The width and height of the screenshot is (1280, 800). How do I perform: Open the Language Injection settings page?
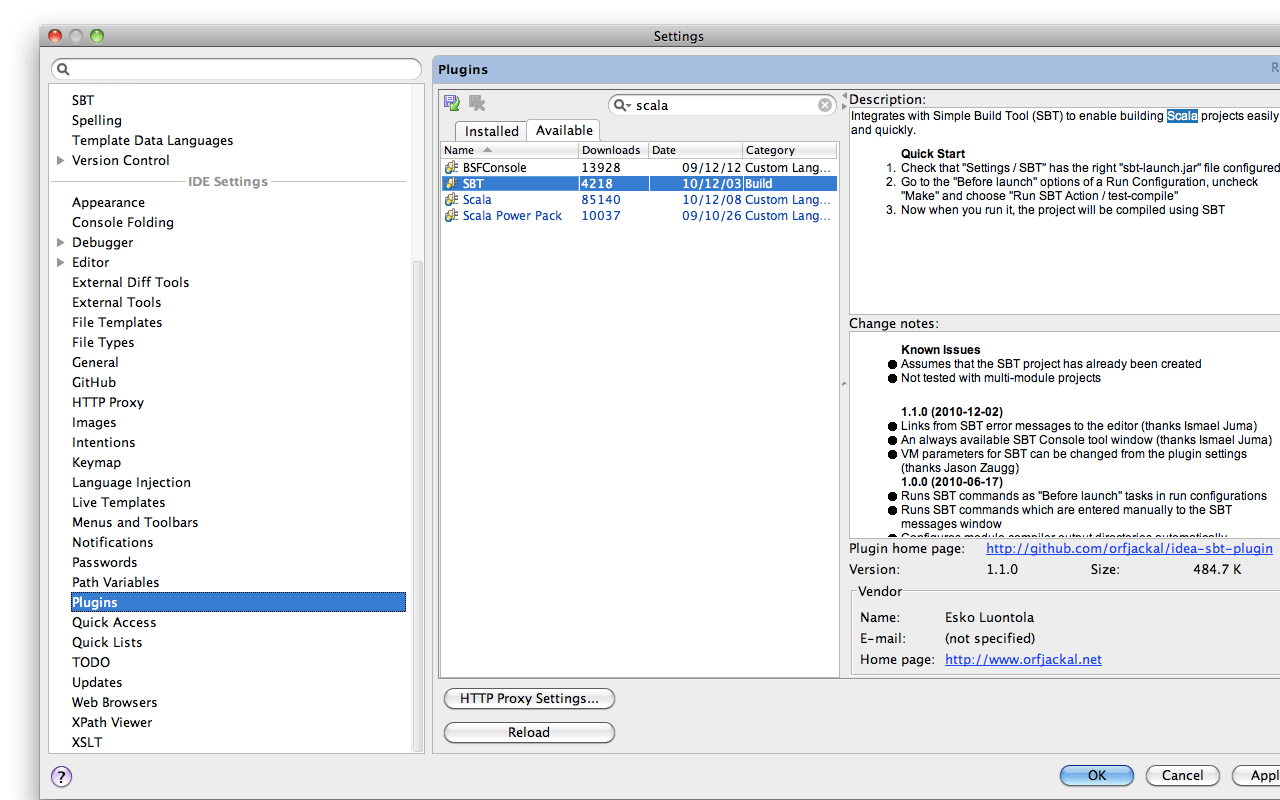point(131,482)
